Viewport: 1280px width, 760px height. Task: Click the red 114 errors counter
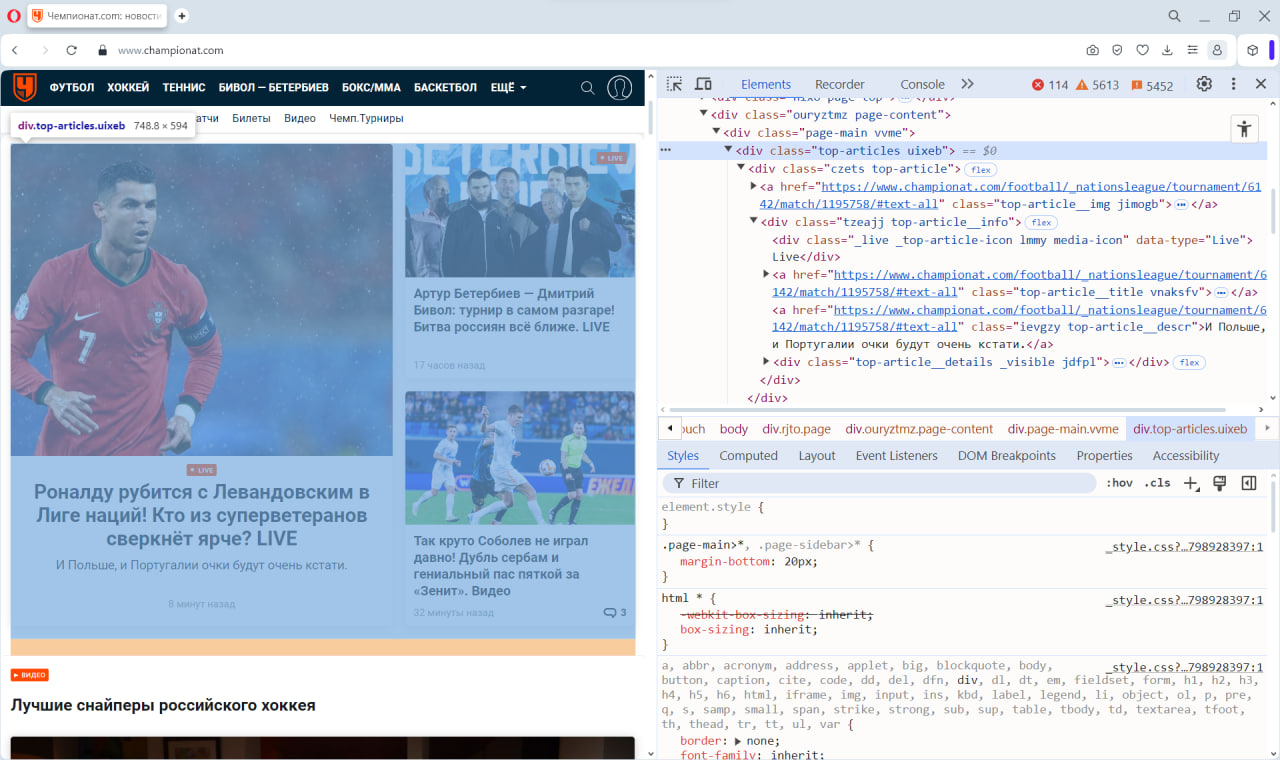coord(1050,85)
